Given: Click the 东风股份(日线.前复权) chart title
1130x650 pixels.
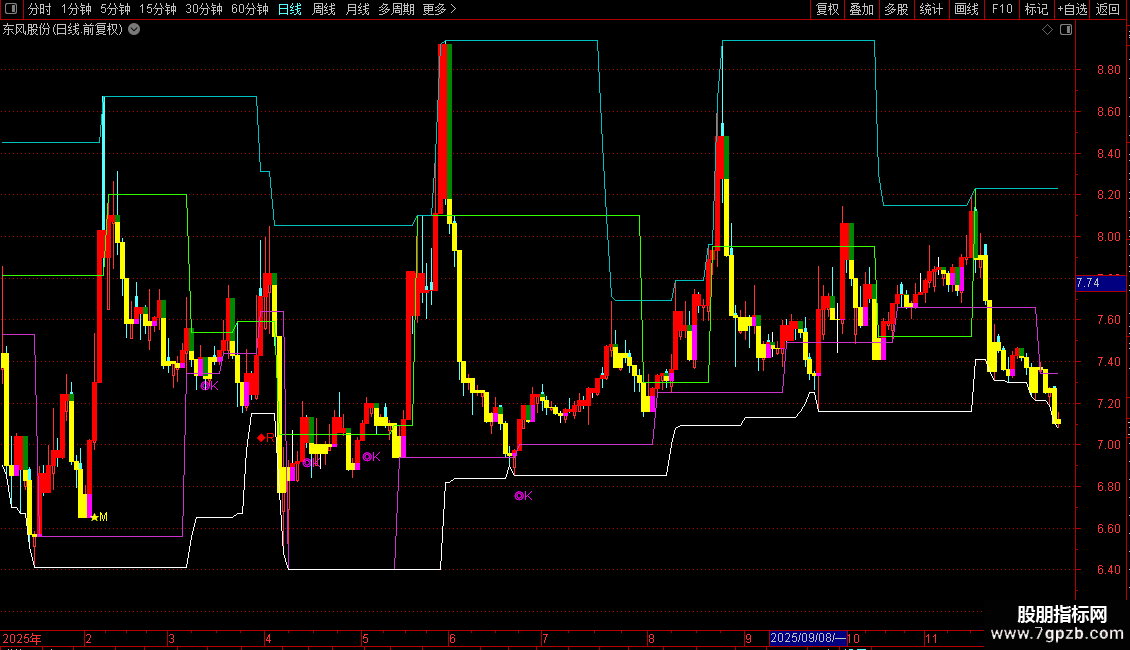Looking at the screenshot, I should click(63, 30).
